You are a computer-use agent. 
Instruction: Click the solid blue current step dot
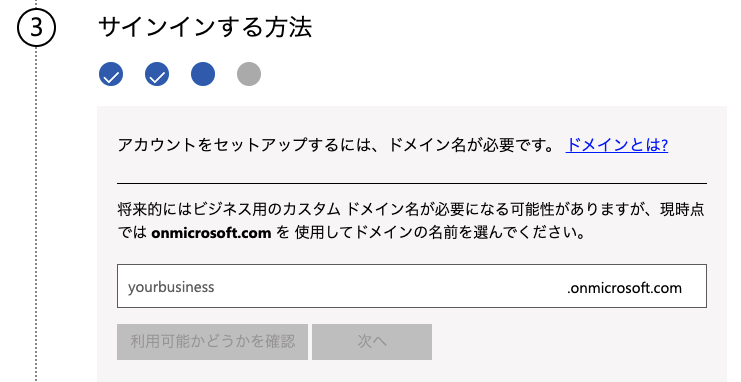(x=203, y=74)
